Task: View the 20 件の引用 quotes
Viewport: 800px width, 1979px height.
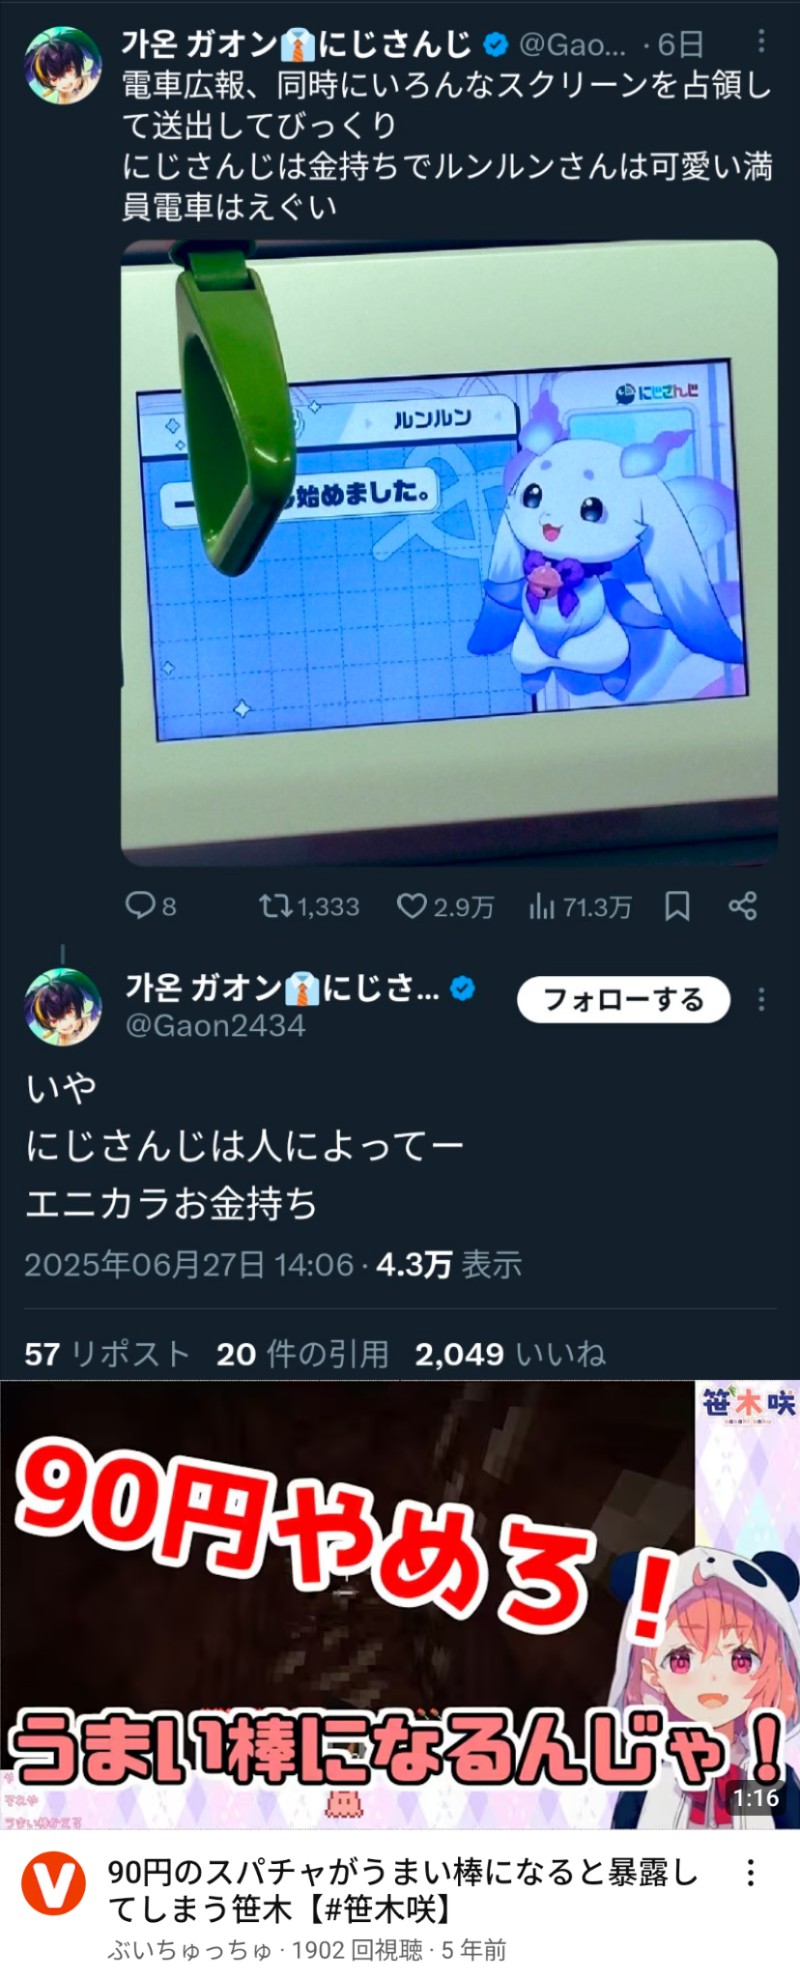Action: tap(302, 1354)
